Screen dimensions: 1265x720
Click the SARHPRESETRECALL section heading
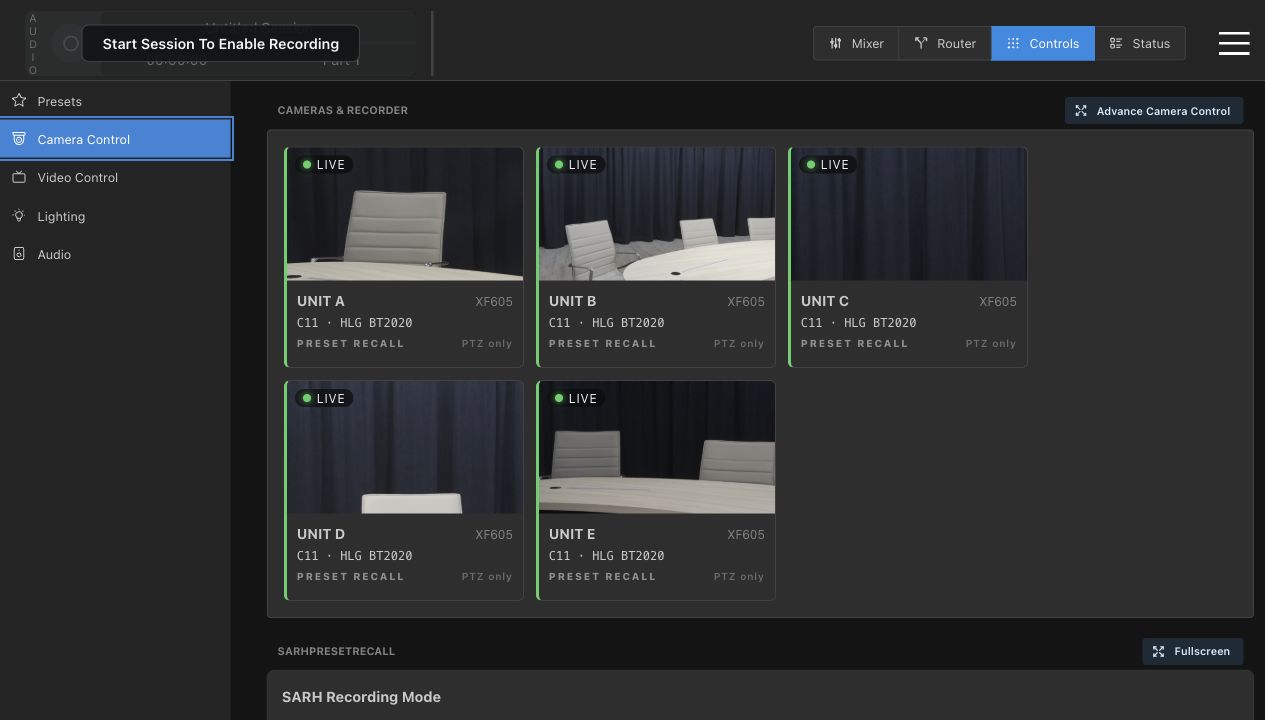tap(336, 651)
